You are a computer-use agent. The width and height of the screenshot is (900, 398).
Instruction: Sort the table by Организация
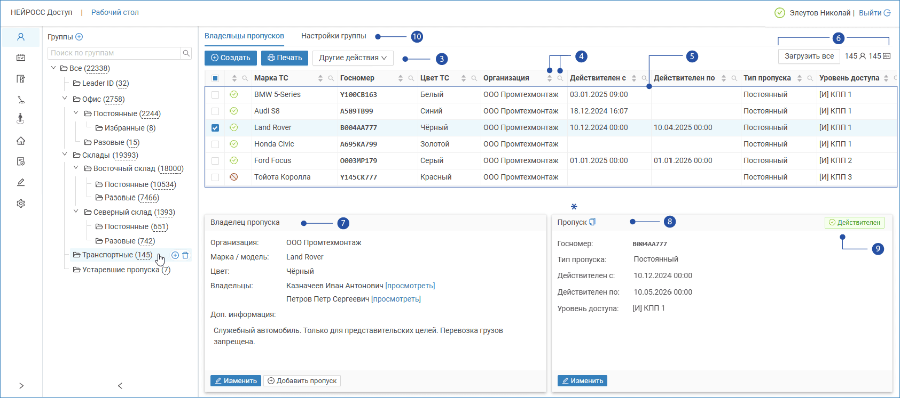click(x=549, y=78)
